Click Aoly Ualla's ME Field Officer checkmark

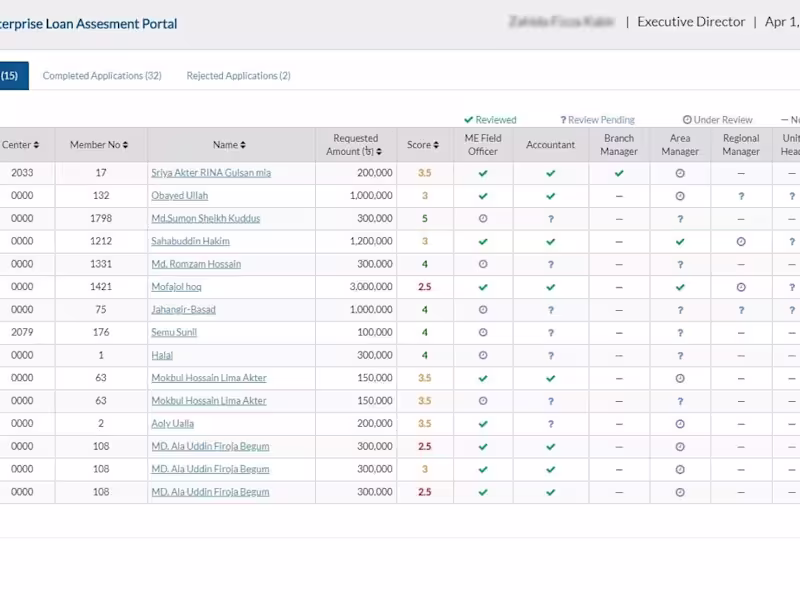[483, 424]
